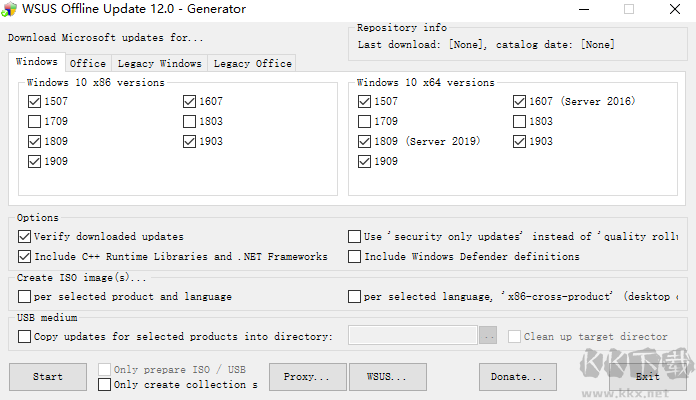Click the Donate button
This screenshot has height=400, width=696.
tap(518, 376)
